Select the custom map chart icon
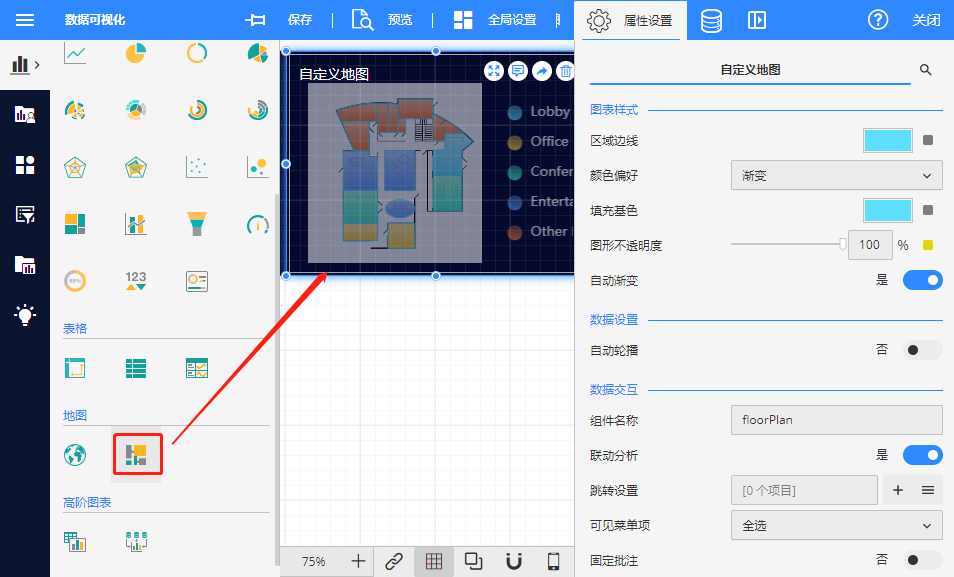954x577 pixels. click(x=136, y=456)
